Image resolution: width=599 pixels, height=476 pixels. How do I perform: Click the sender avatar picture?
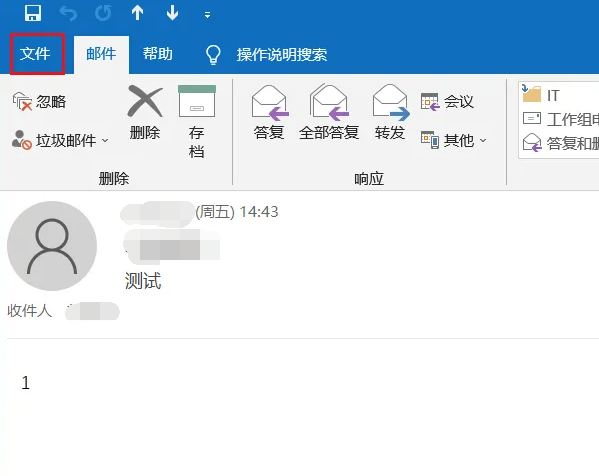pos(52,246)
